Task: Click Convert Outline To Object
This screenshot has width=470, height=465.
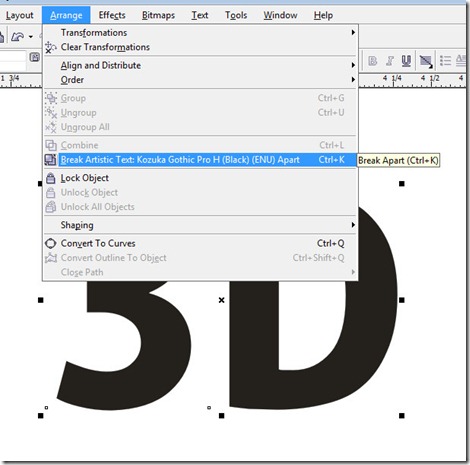Action: point(200,258)
